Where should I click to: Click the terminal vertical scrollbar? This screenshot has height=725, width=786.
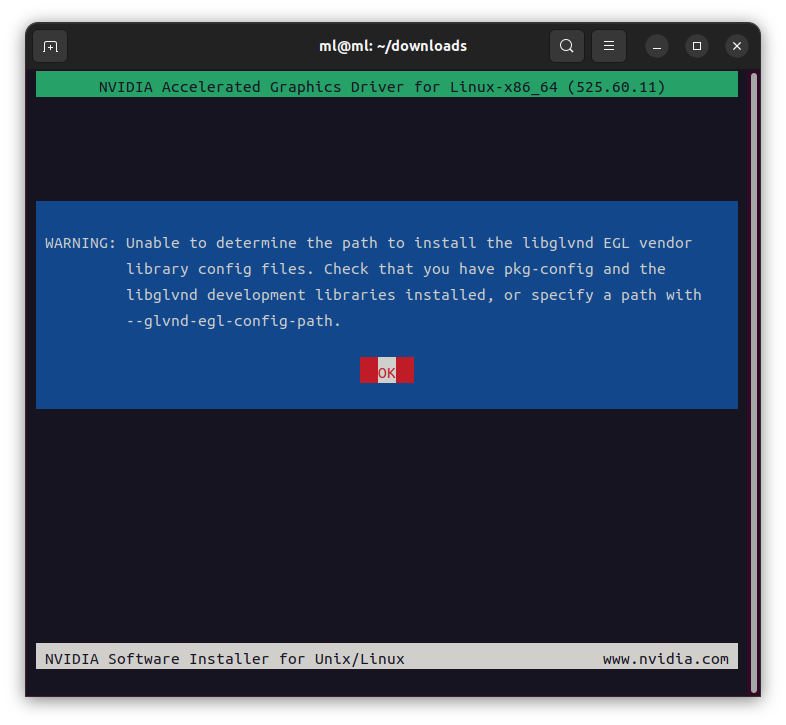754,383
